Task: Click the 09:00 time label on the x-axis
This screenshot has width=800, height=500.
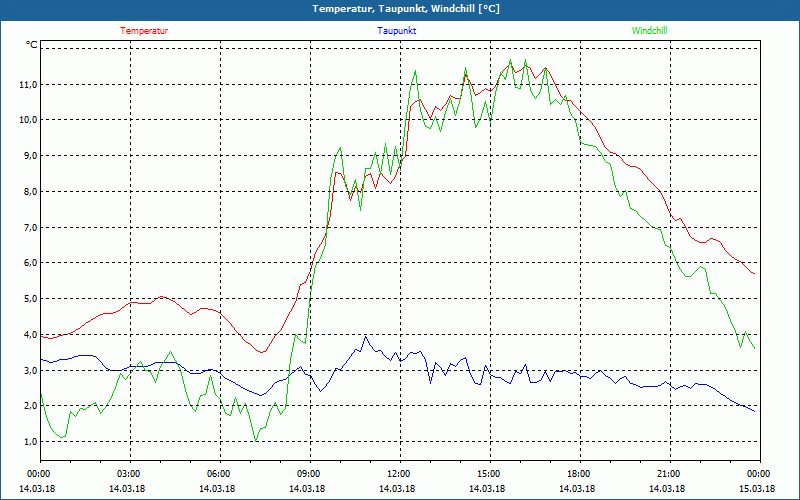Action: (x=309, y=474)
